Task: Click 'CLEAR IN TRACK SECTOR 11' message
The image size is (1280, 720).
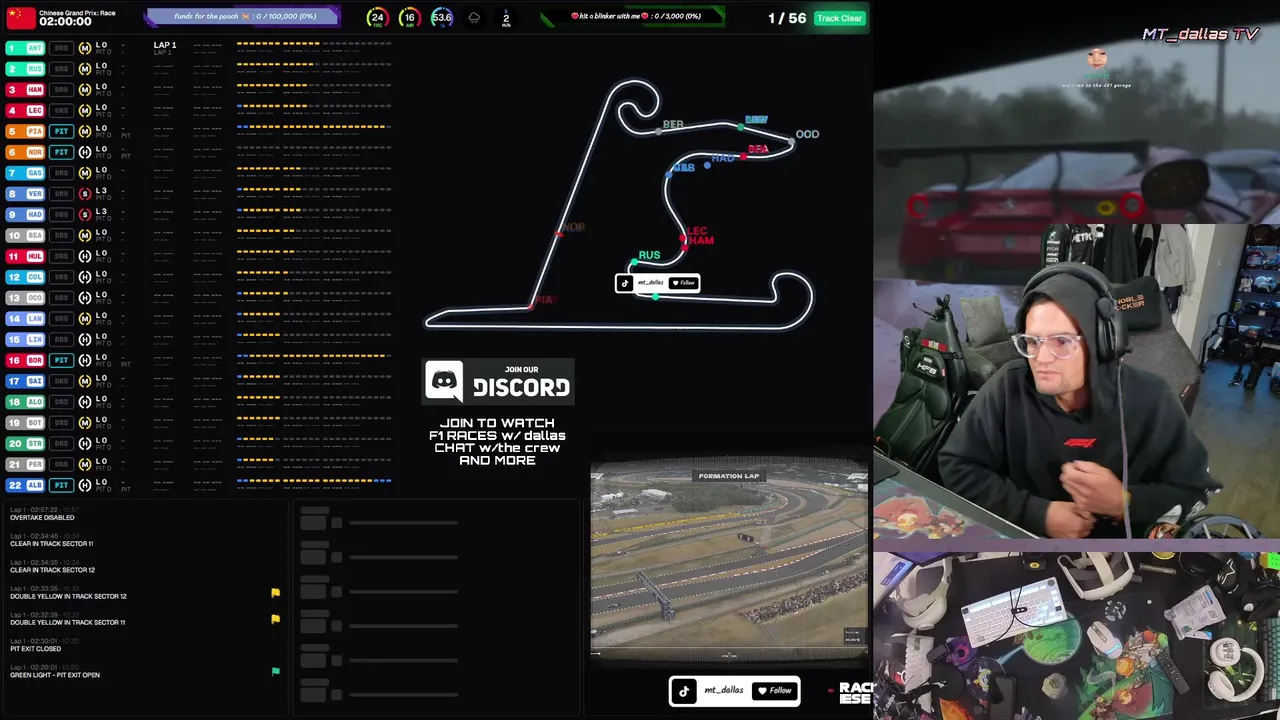Action: [51, 544]
